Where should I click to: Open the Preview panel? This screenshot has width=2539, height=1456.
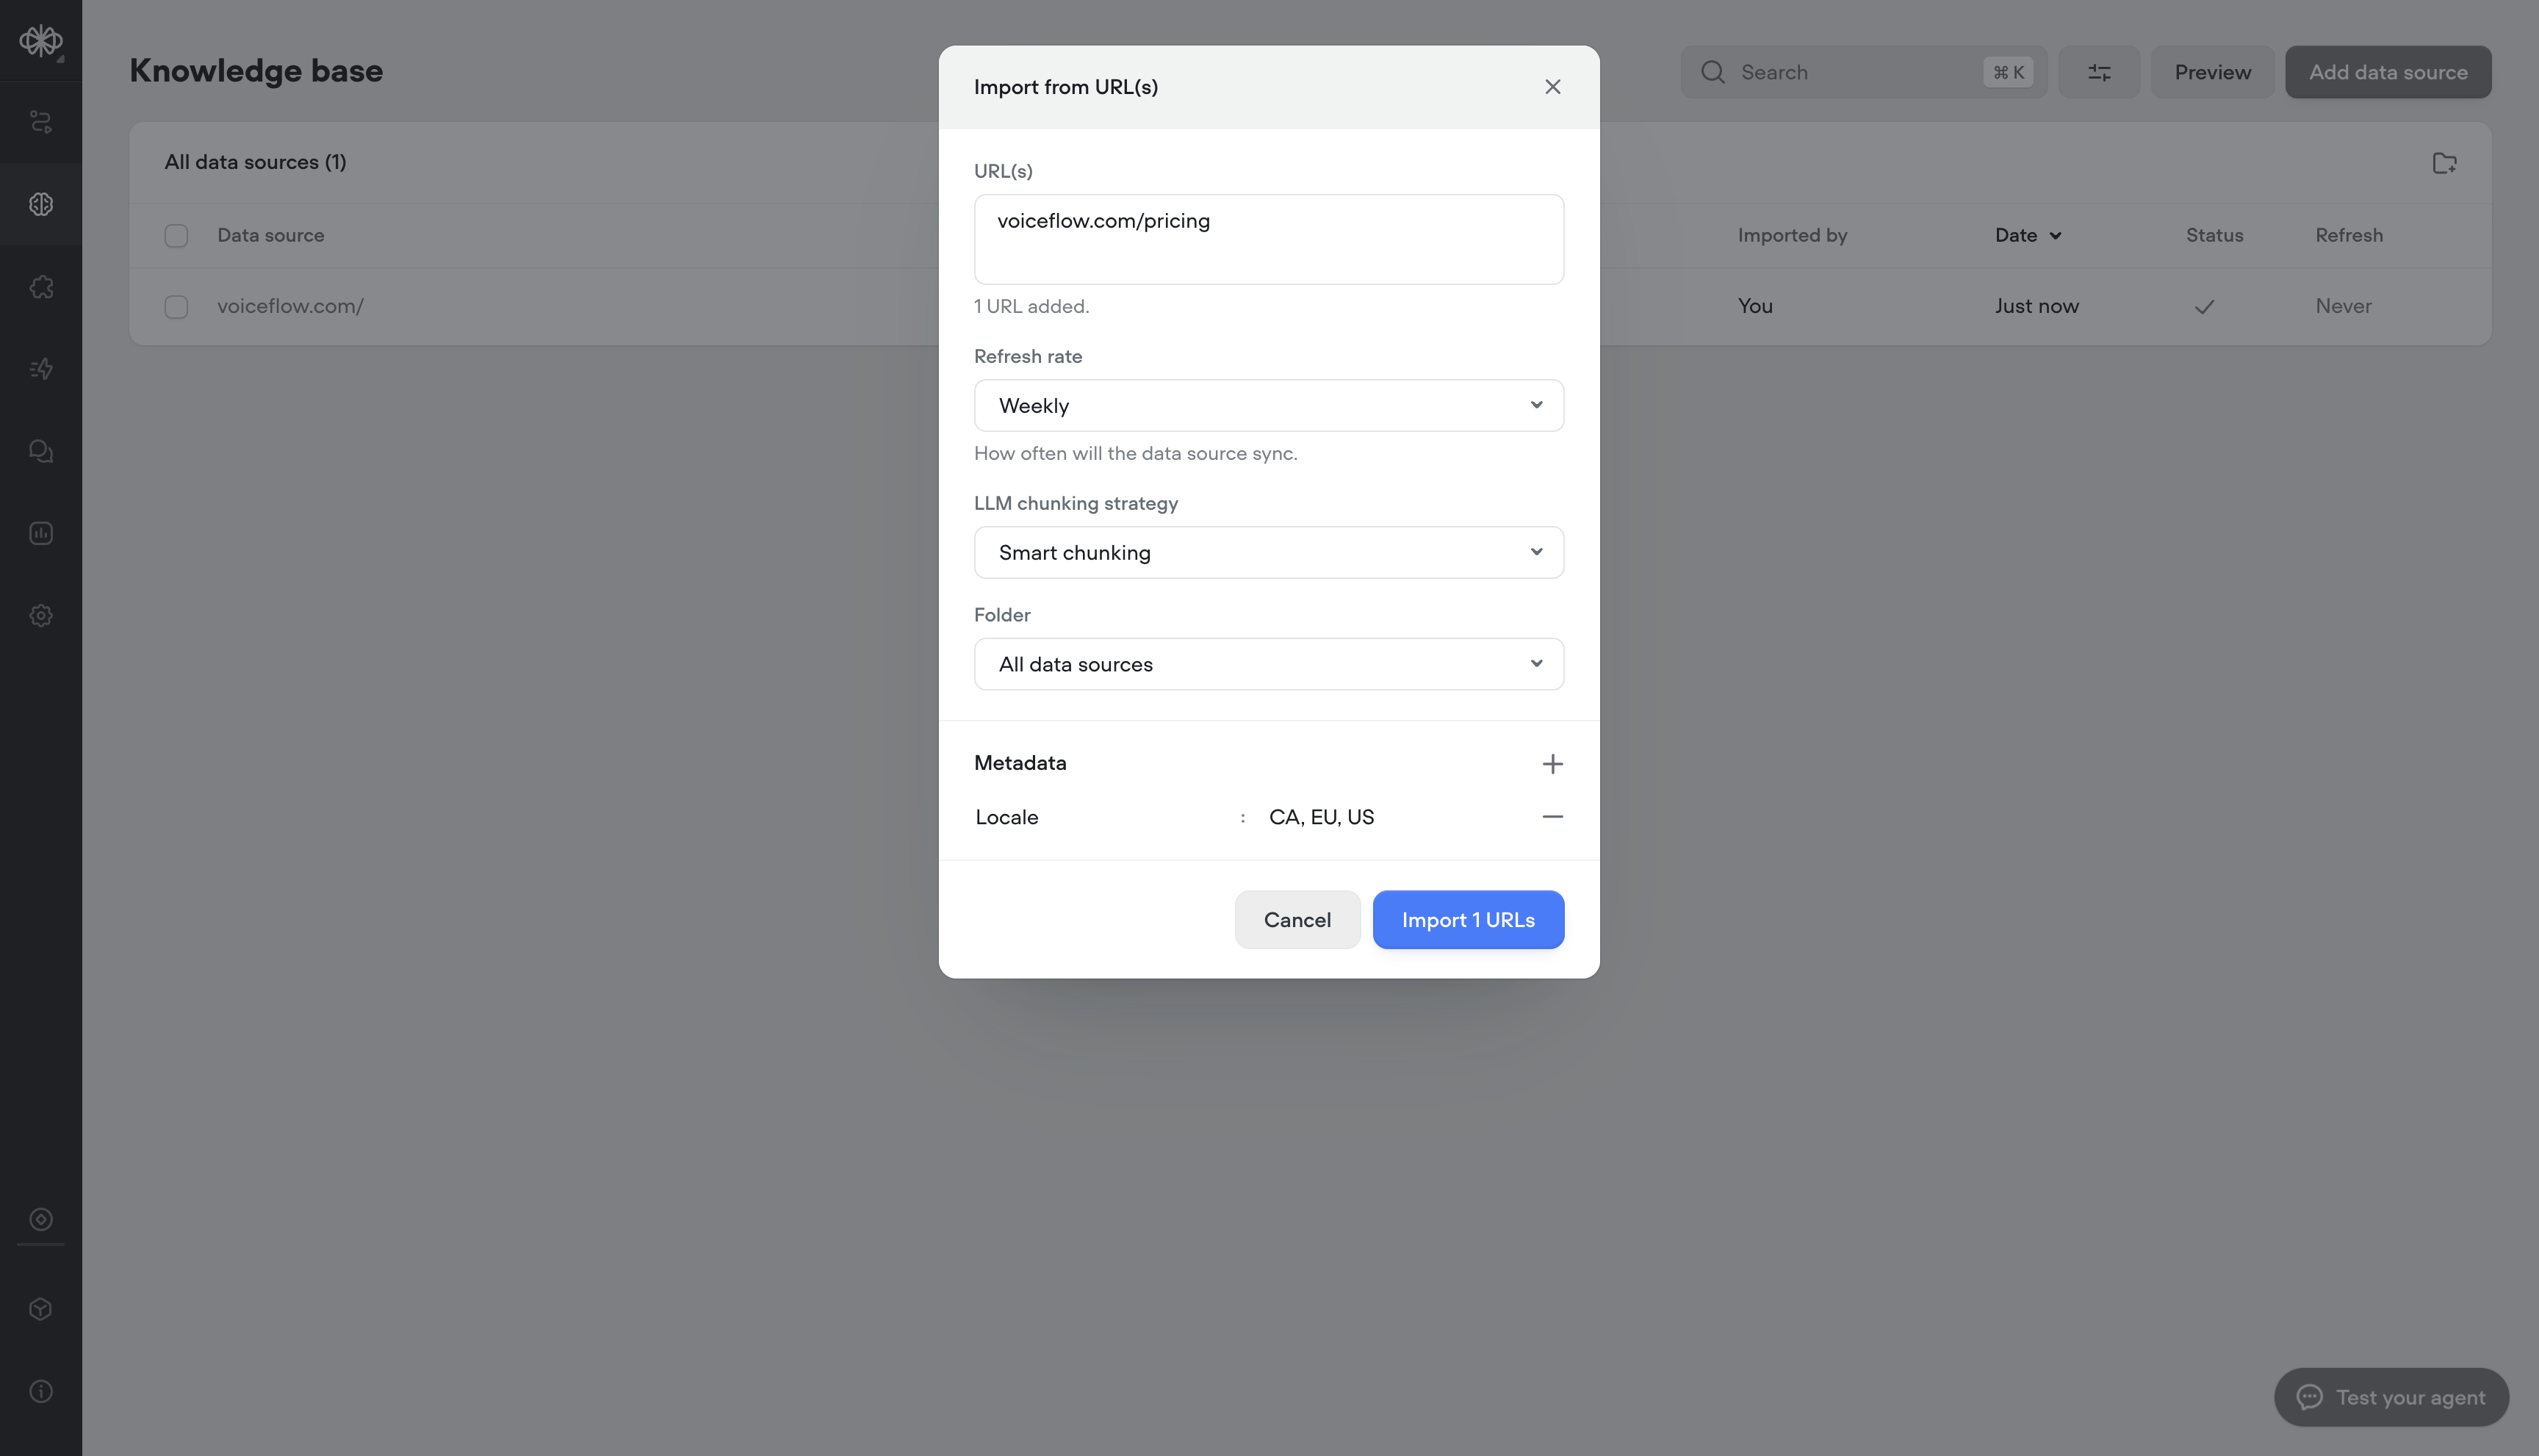[x=2212, y=71]
